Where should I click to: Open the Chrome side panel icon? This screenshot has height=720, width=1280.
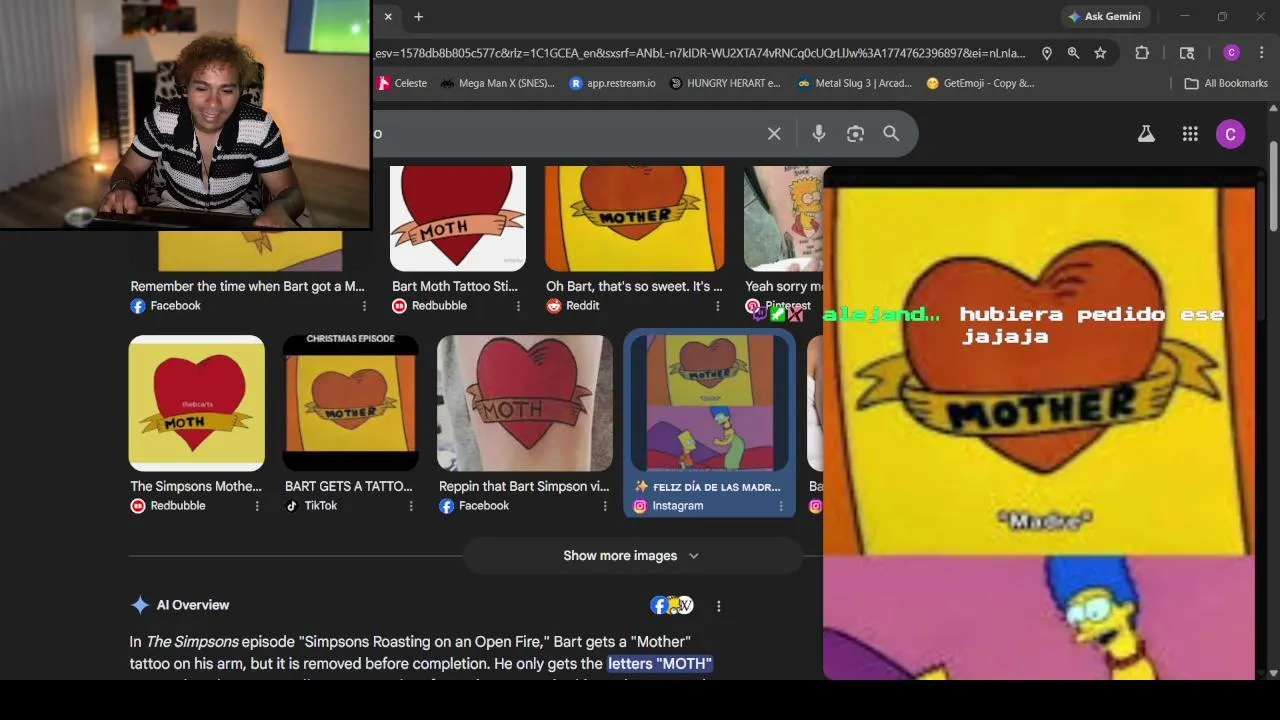tap(1187, 53)
